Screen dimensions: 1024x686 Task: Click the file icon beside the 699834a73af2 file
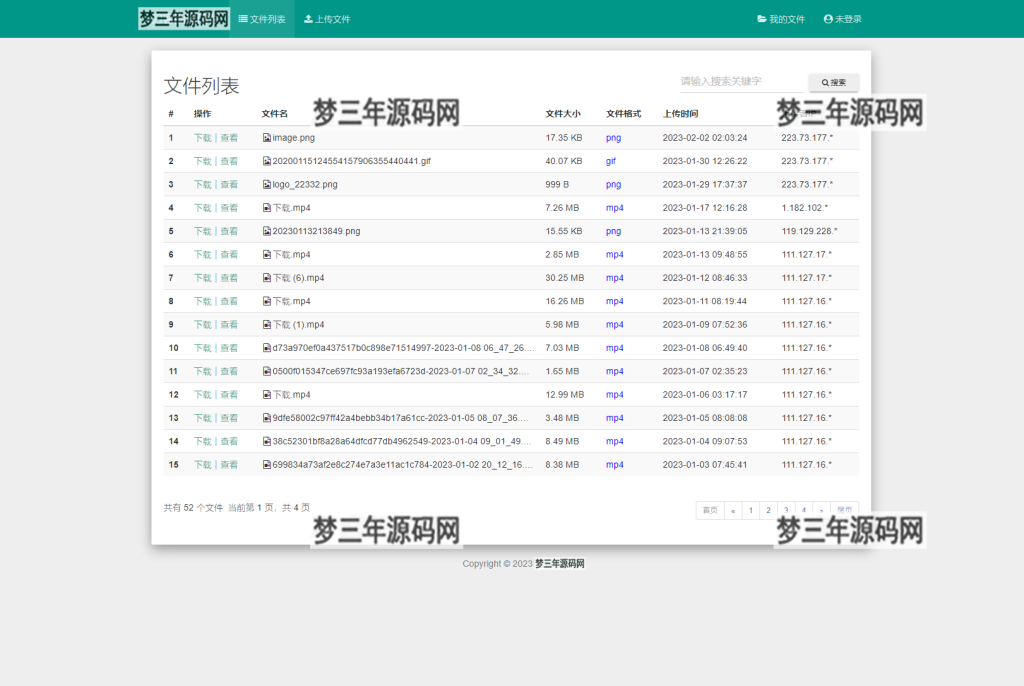266,465
